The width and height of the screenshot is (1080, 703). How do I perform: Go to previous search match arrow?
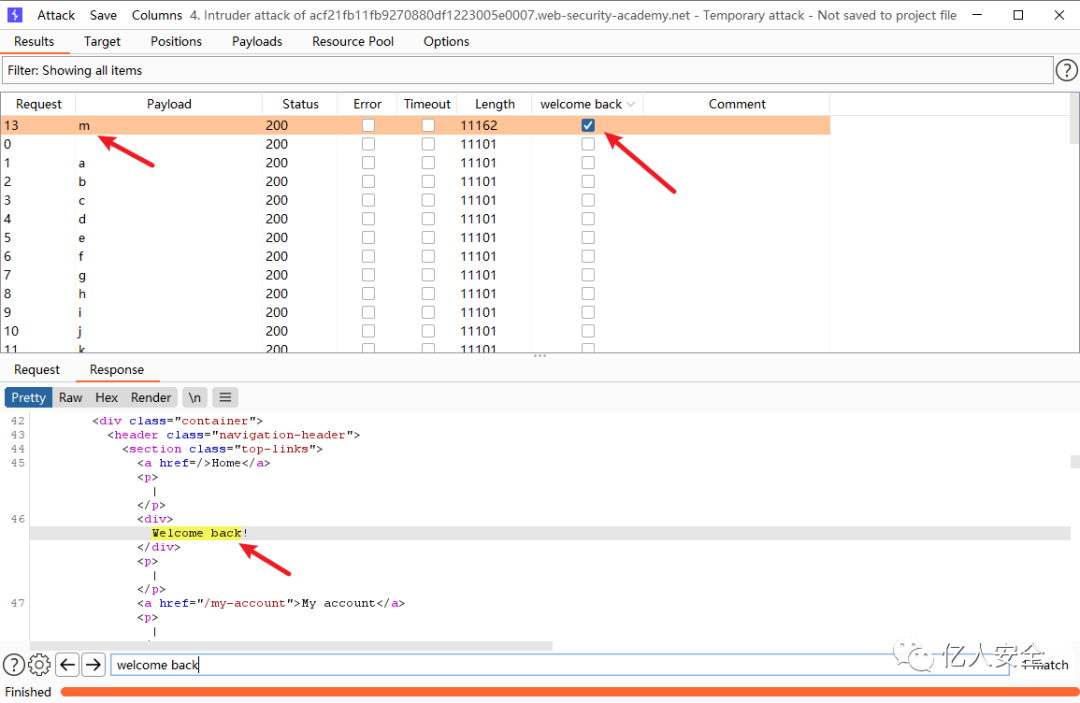pyautogui.click(x=68, y=664)
